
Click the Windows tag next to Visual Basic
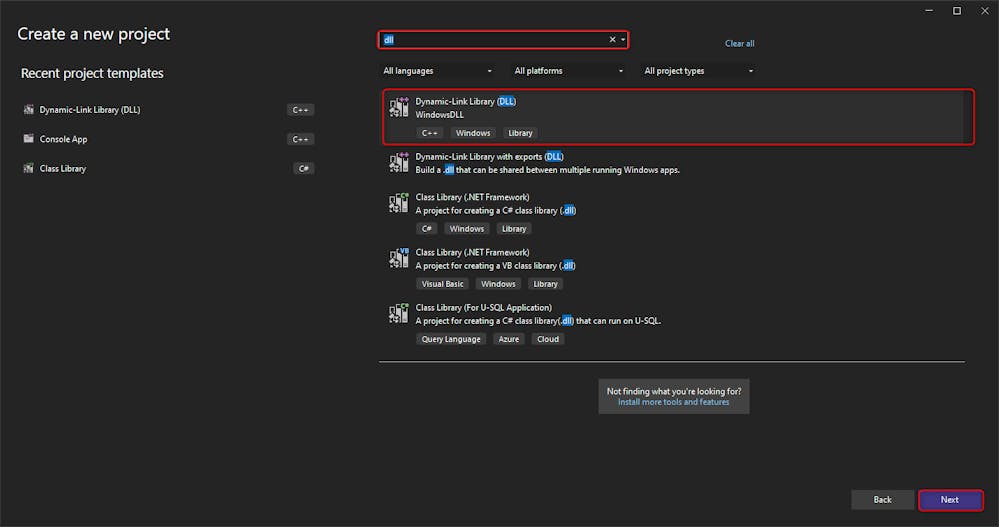[498, 284]
